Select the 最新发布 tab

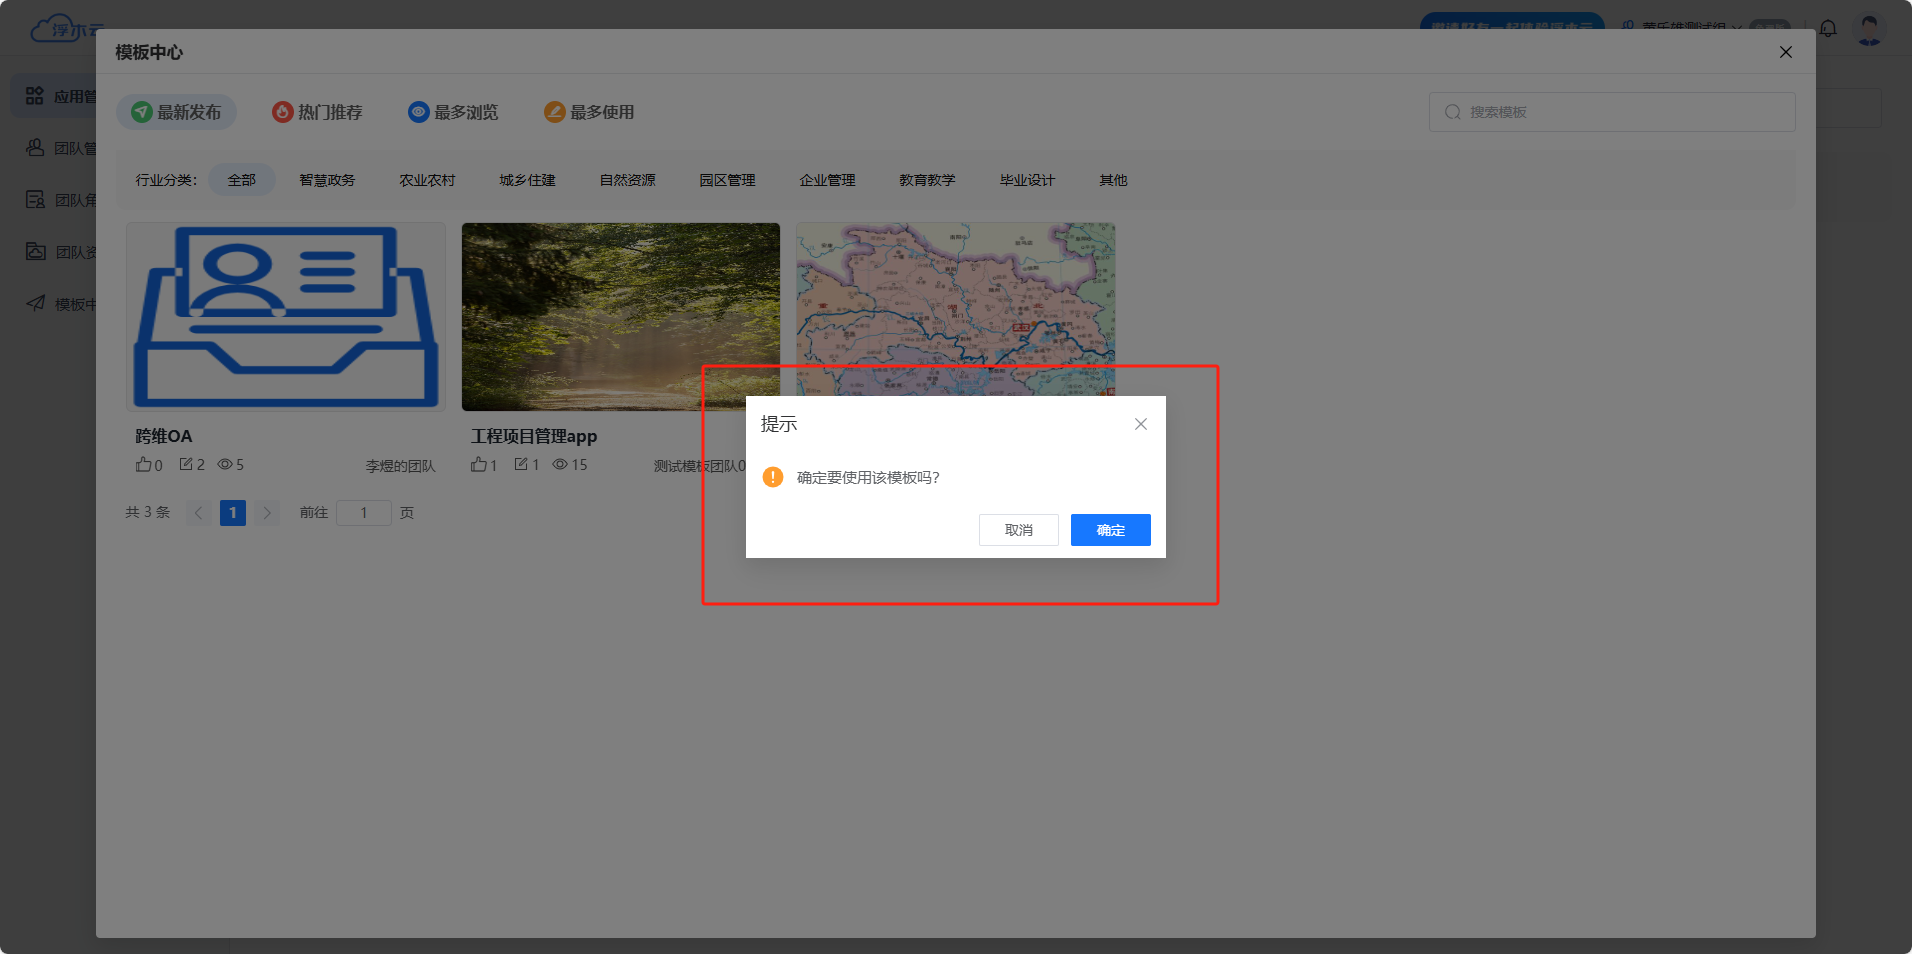(x=177, y=112)
